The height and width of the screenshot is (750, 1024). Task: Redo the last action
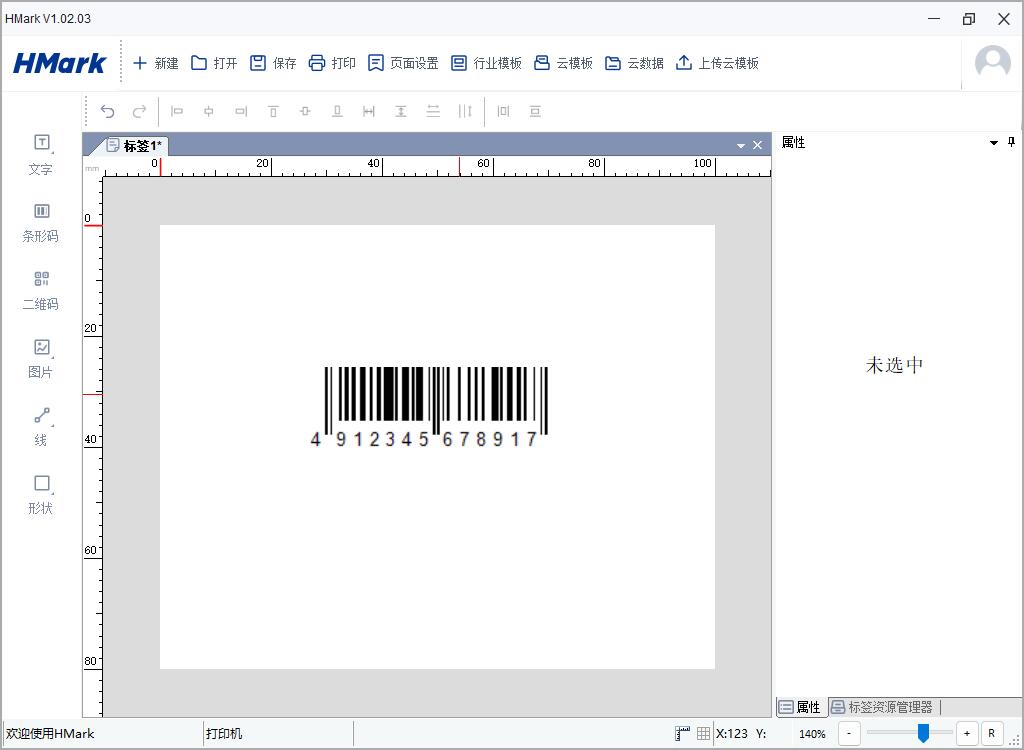tap(139, 111)
